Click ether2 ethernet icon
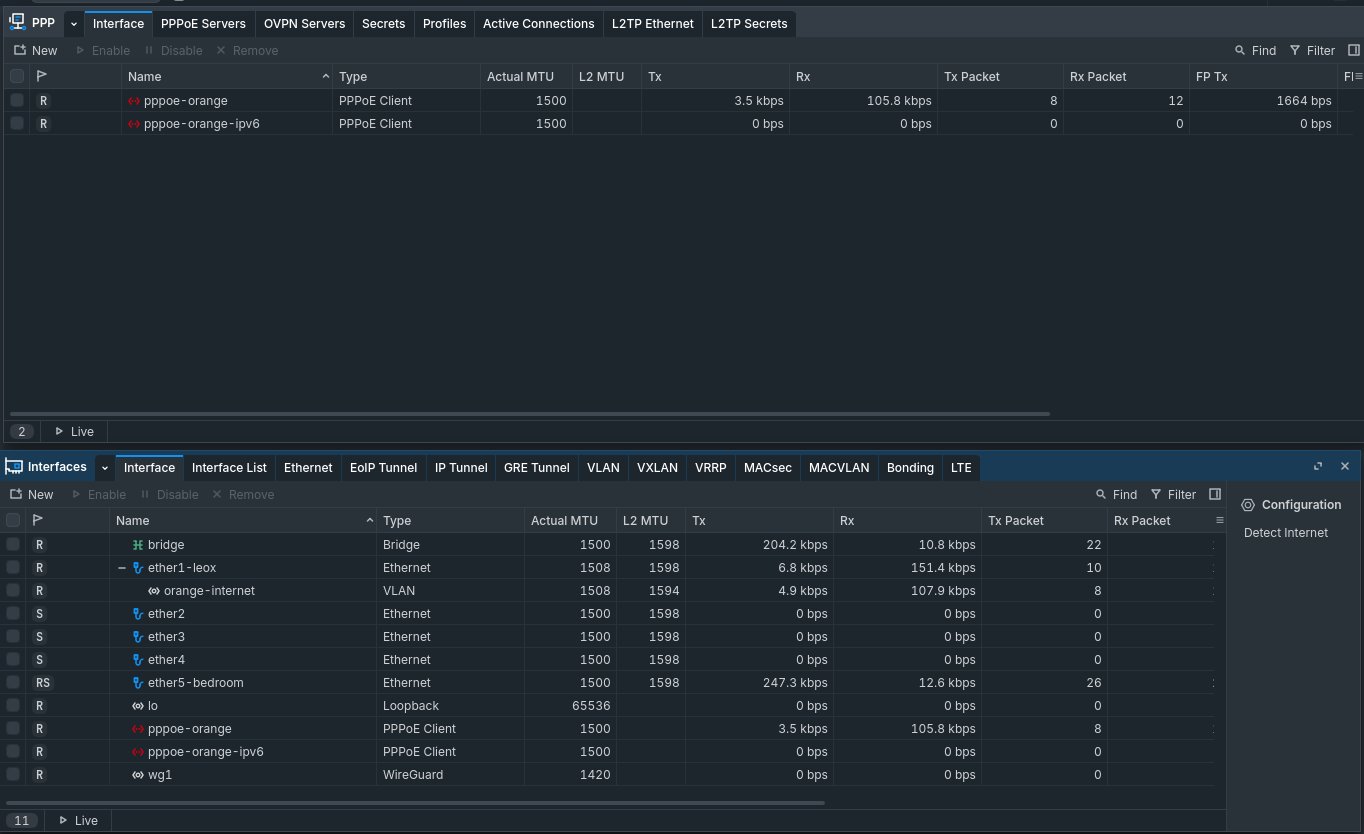 (x=138, y=614)
